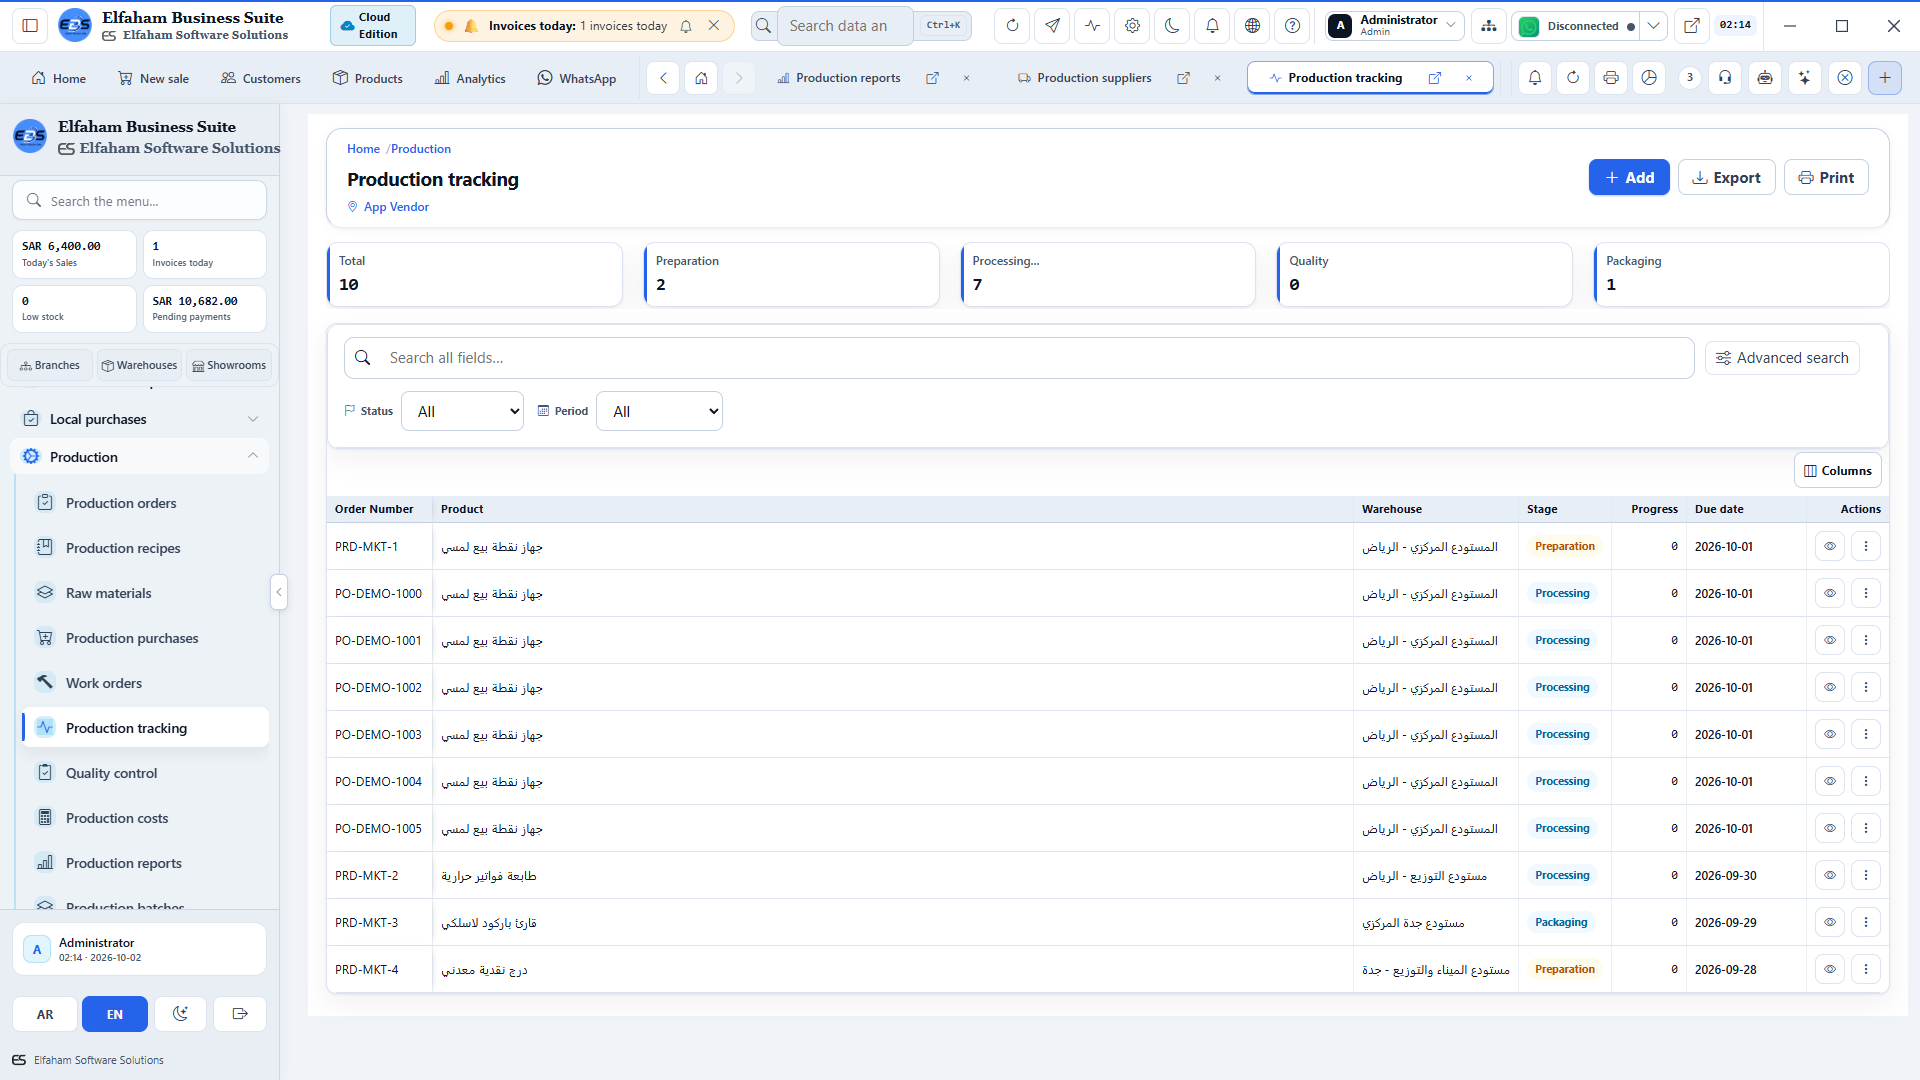Image resolution: width=1920 pixels, height=1080 pixels.
Task: Open the help question mark icon
Action: (1292, 26)
